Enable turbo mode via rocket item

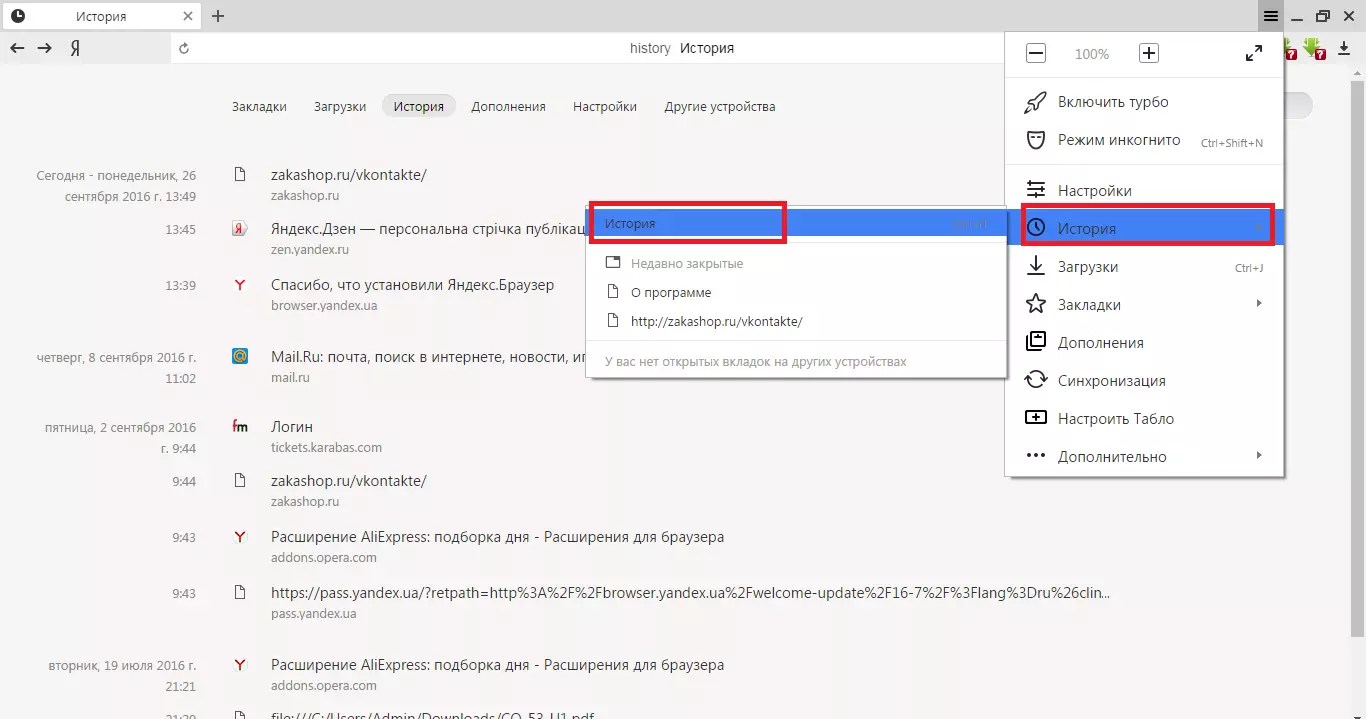pyautogui.click(x=1112, y=102)
